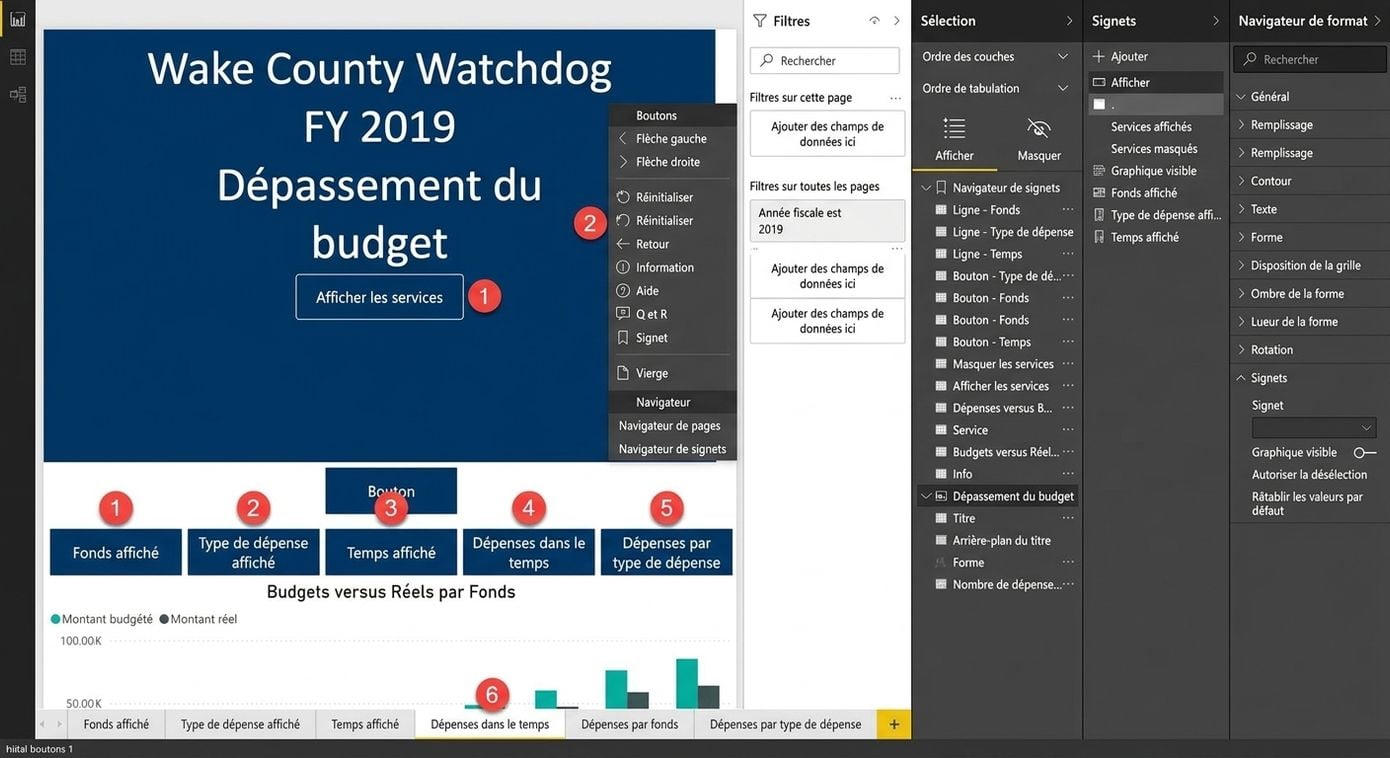Click the Temps affiché button on canvas
This screenshot has height=758, width=1390.
[391, 552]
